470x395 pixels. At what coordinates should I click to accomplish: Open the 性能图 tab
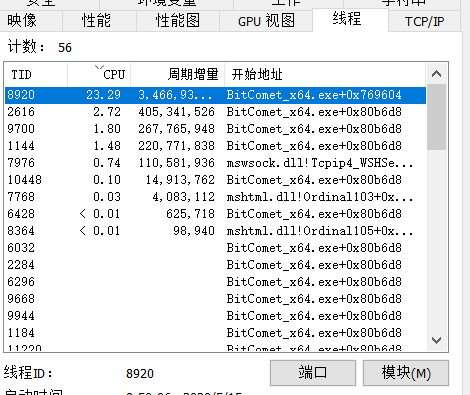coord(178,21)
